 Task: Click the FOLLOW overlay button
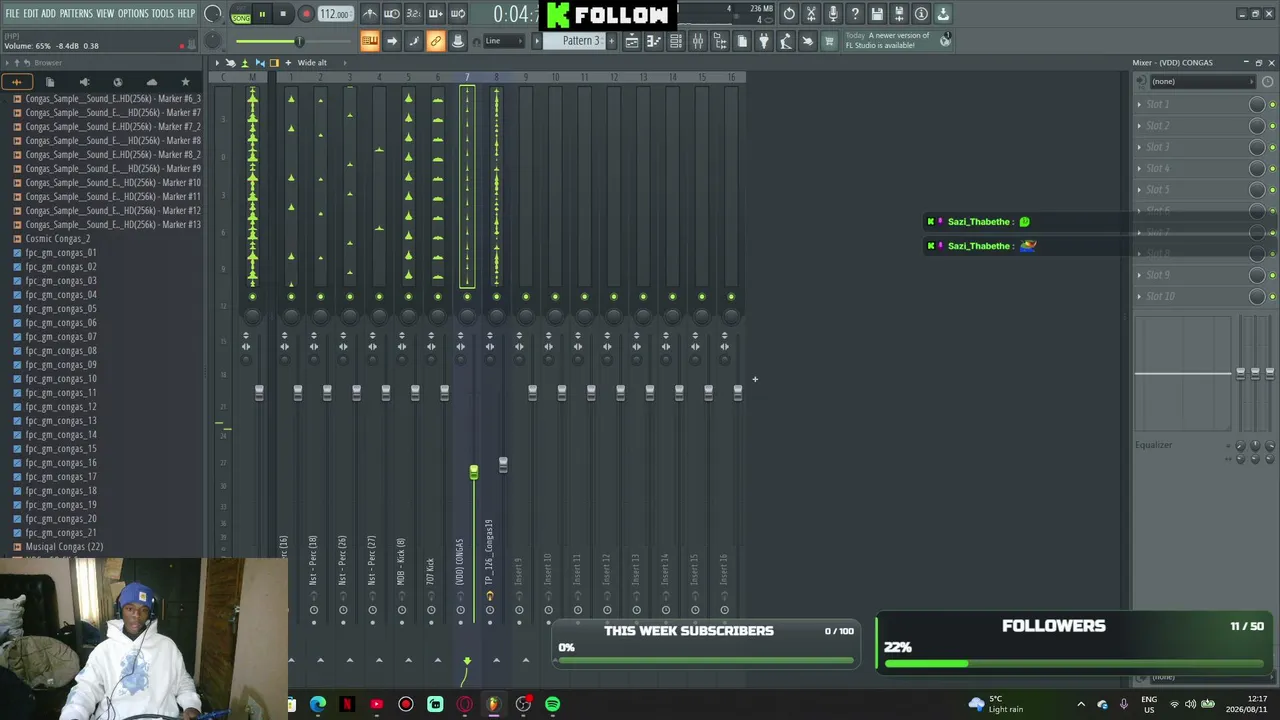click(x=609, y=15)
